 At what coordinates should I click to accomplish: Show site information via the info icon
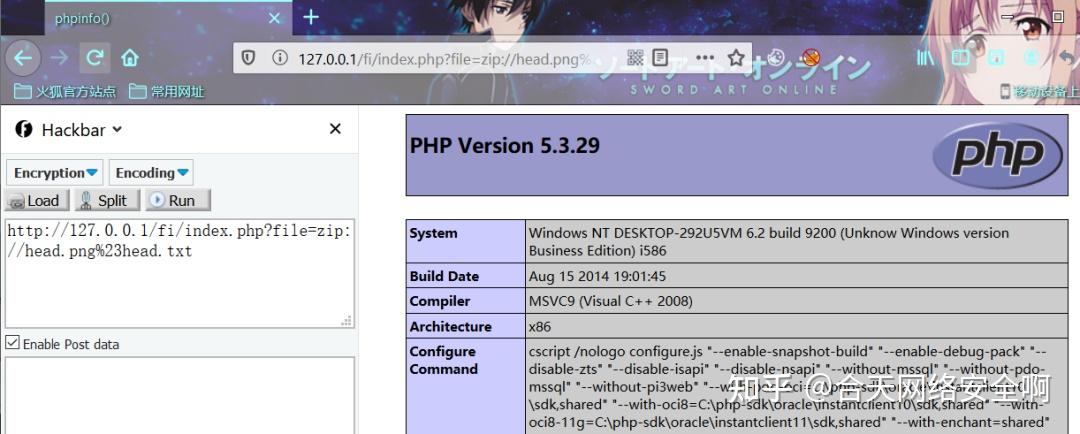[x=280, y=58]
